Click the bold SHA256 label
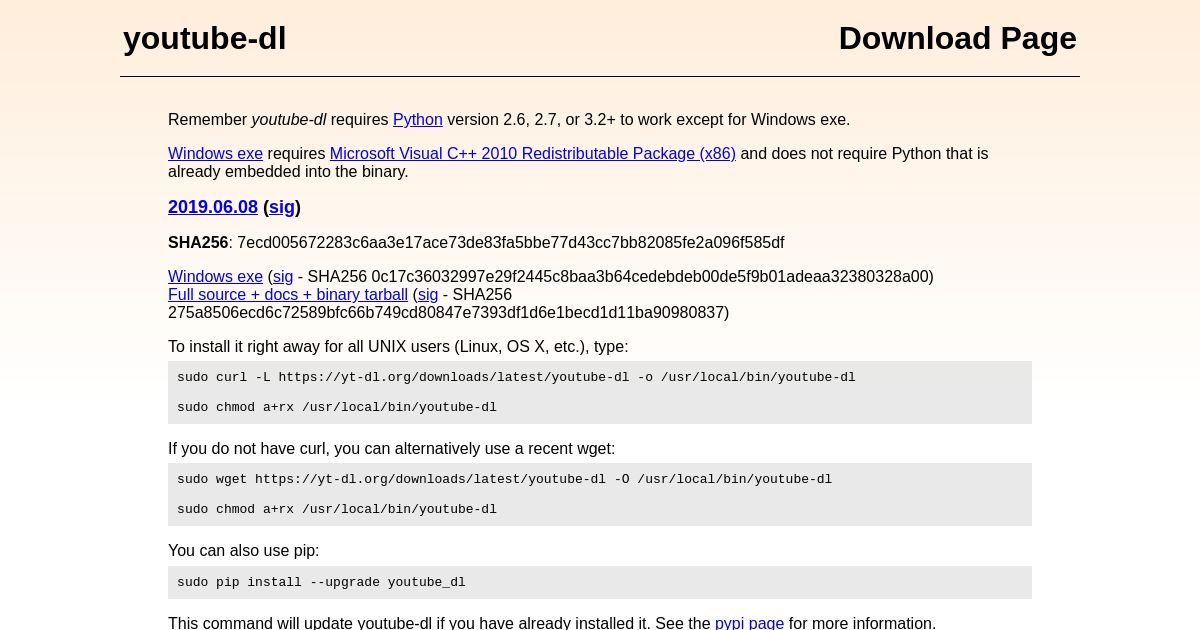 coord(198,243)
